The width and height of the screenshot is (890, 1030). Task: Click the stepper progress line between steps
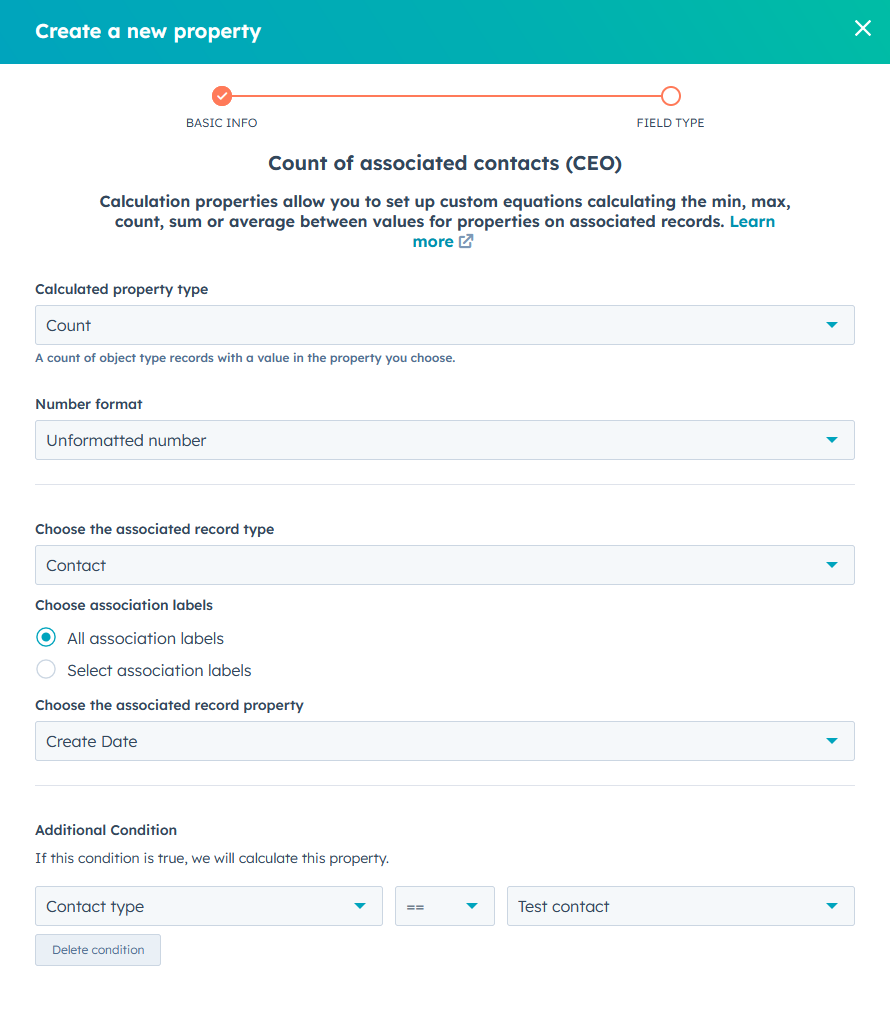[445, 97]
